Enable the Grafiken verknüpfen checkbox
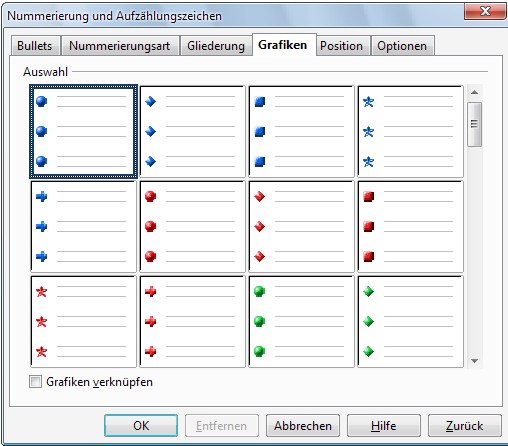The width and height of the screenshot is (508, 446). tap(35, 382)
